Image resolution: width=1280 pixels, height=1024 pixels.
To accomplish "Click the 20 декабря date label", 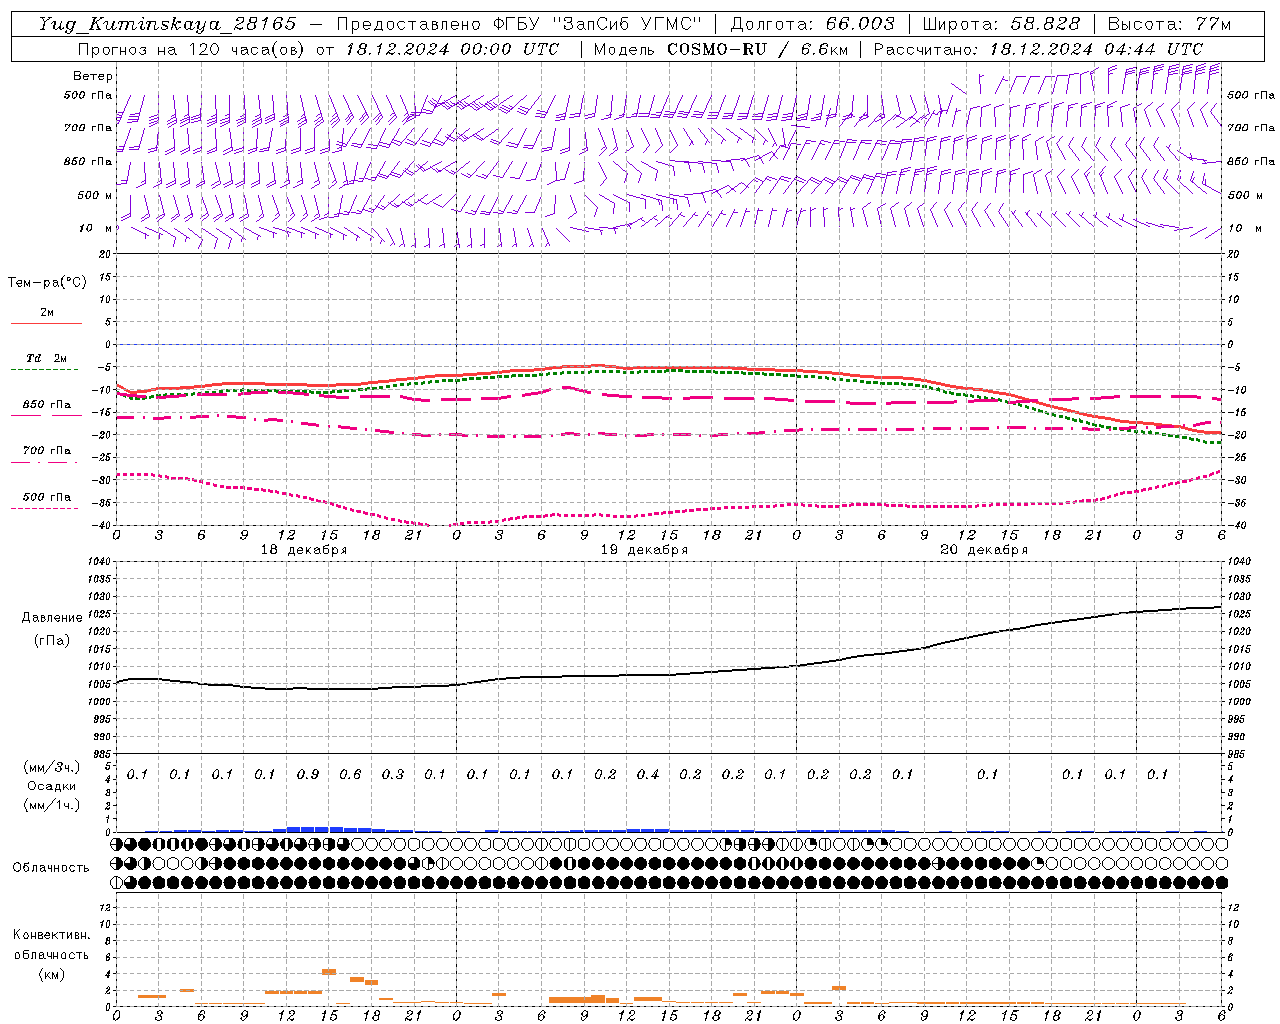I will 984,550.
